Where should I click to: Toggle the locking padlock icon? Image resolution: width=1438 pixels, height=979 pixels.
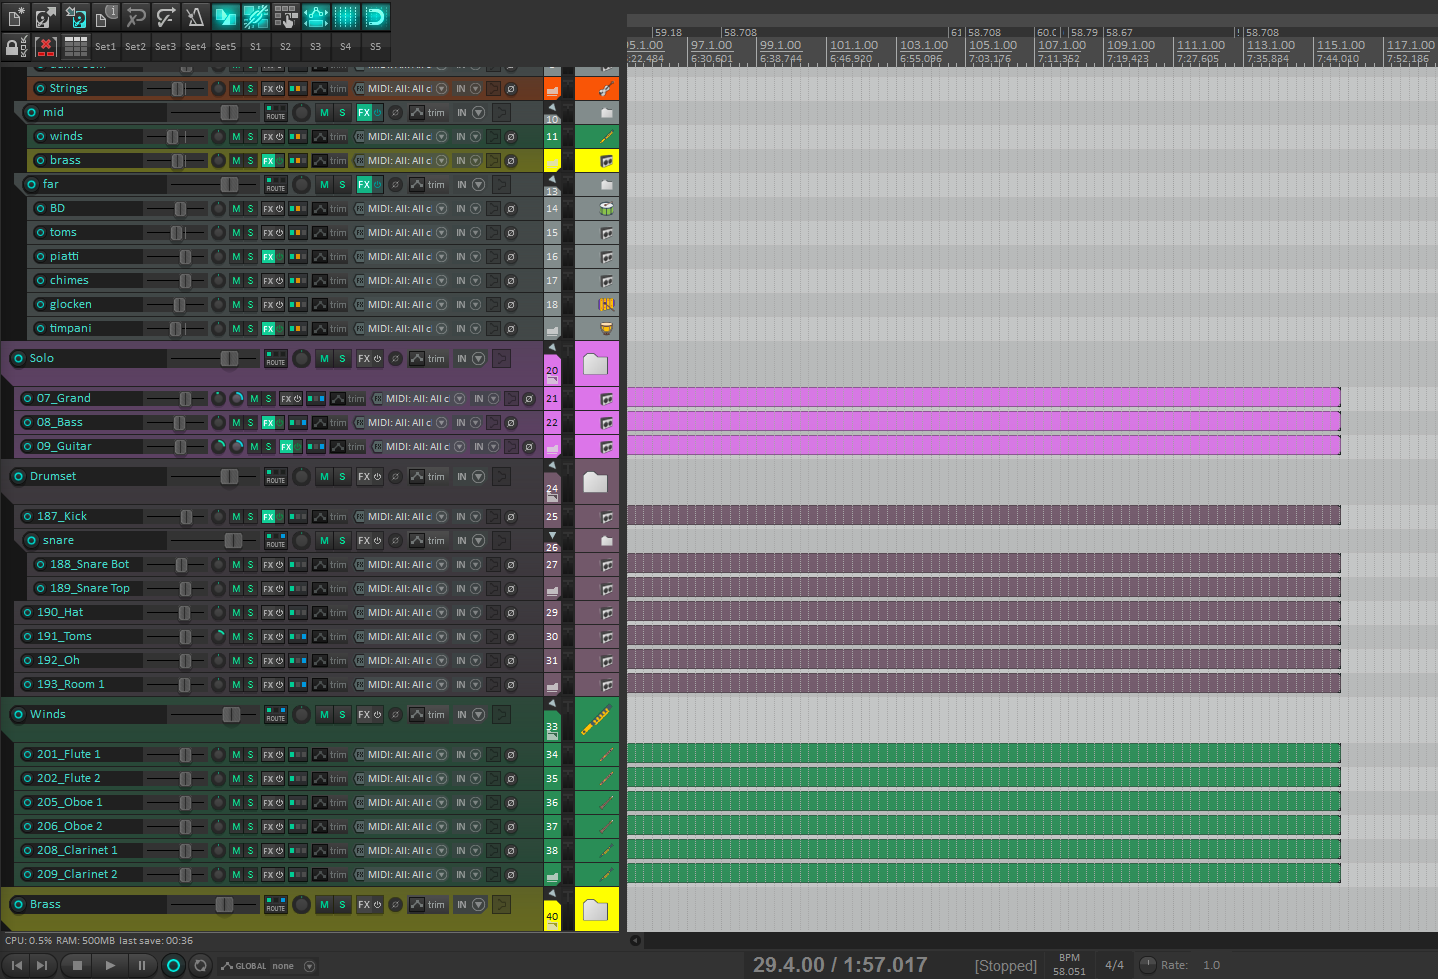(16, 46)
